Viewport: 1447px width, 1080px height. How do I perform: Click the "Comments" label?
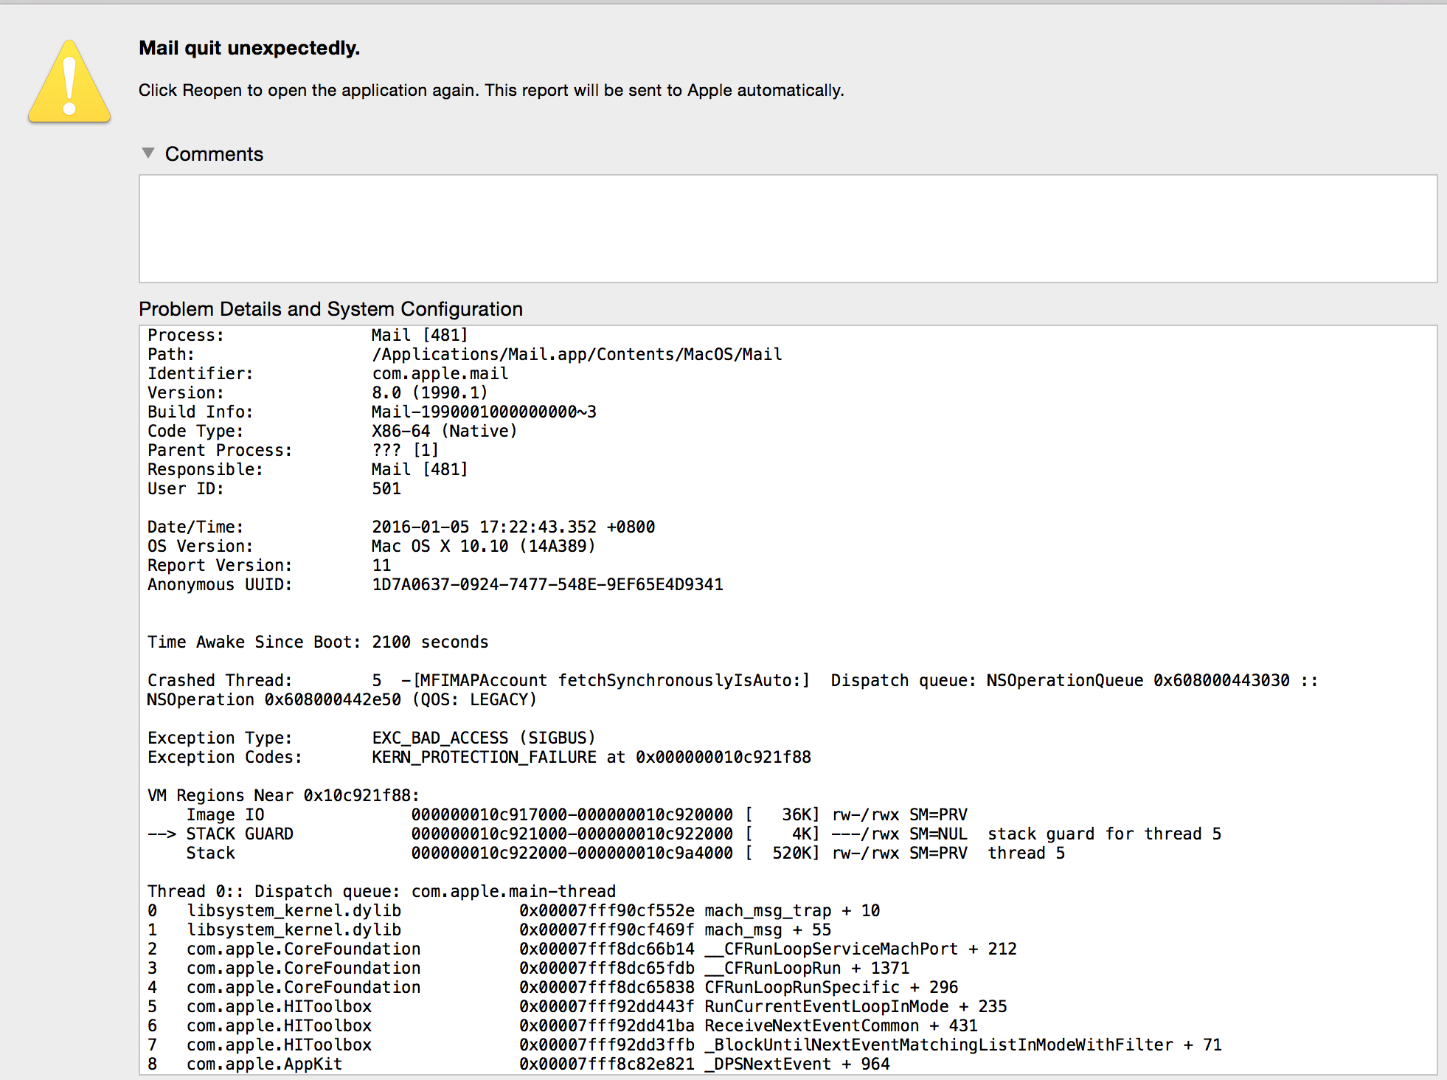[x=214, y=154]
